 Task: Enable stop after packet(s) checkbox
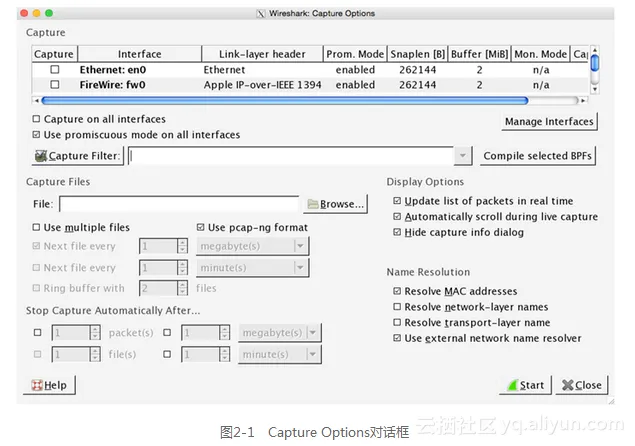(x=38, y=333)
